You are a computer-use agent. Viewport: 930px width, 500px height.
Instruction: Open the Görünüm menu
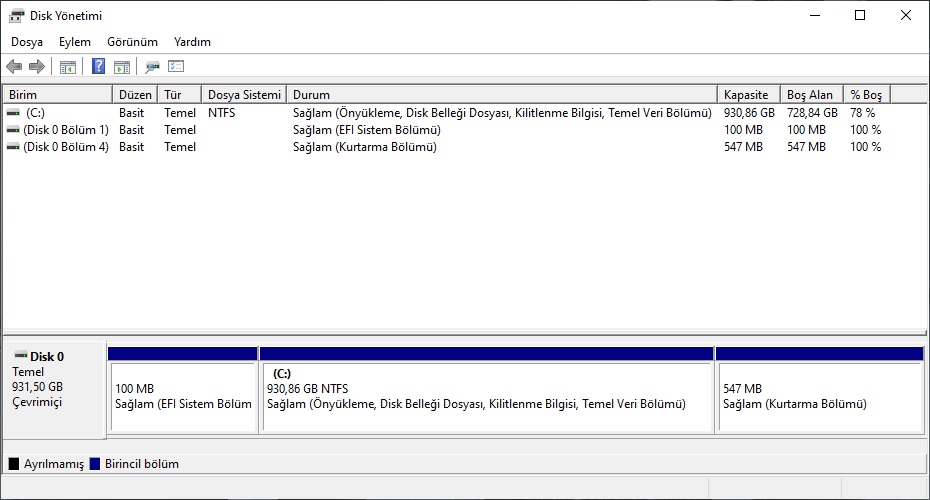click(132, 42)
